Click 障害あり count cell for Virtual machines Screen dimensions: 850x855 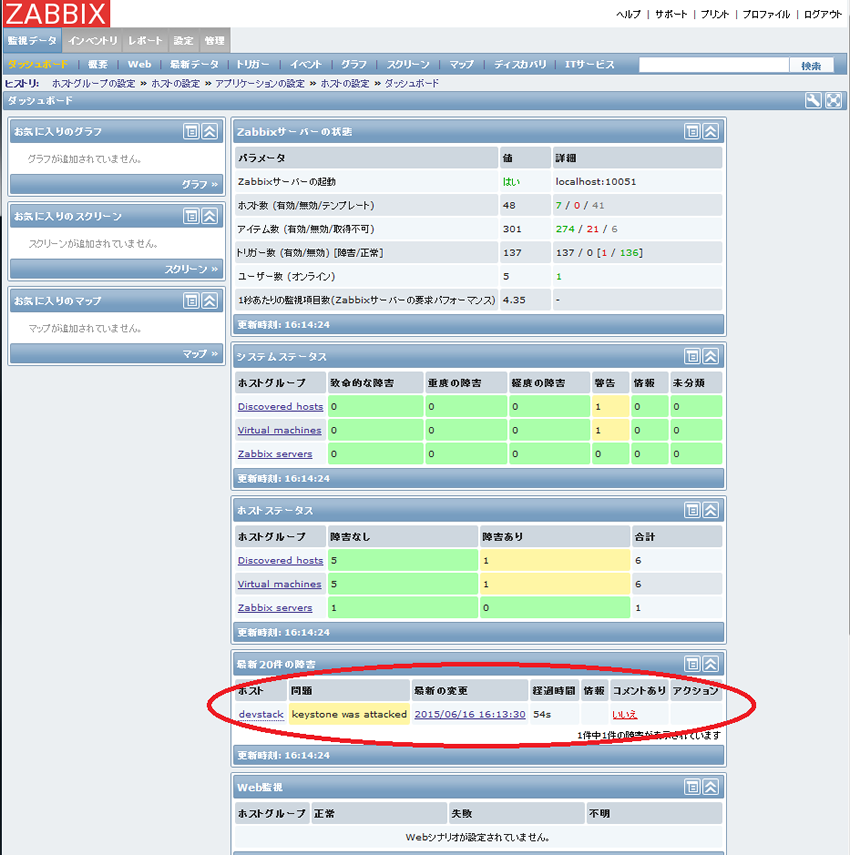[x=554, y=584]
